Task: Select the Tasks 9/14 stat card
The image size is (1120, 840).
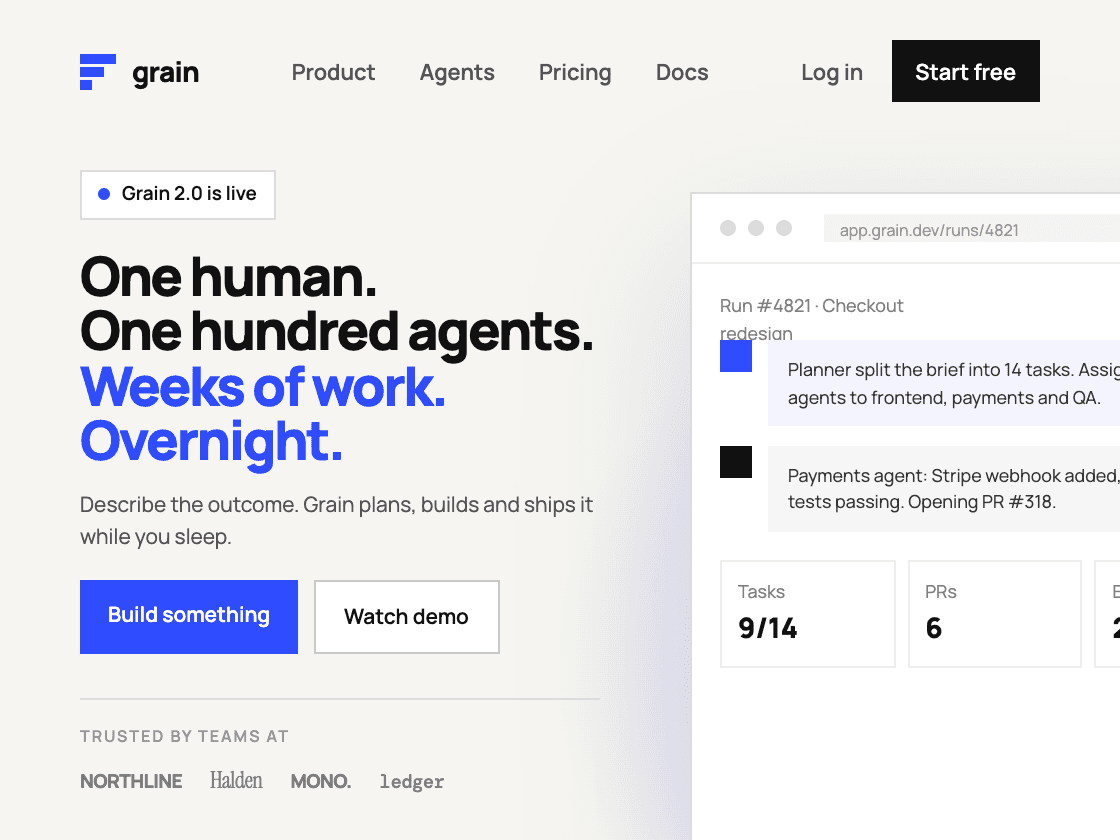Action: (808, 614)
